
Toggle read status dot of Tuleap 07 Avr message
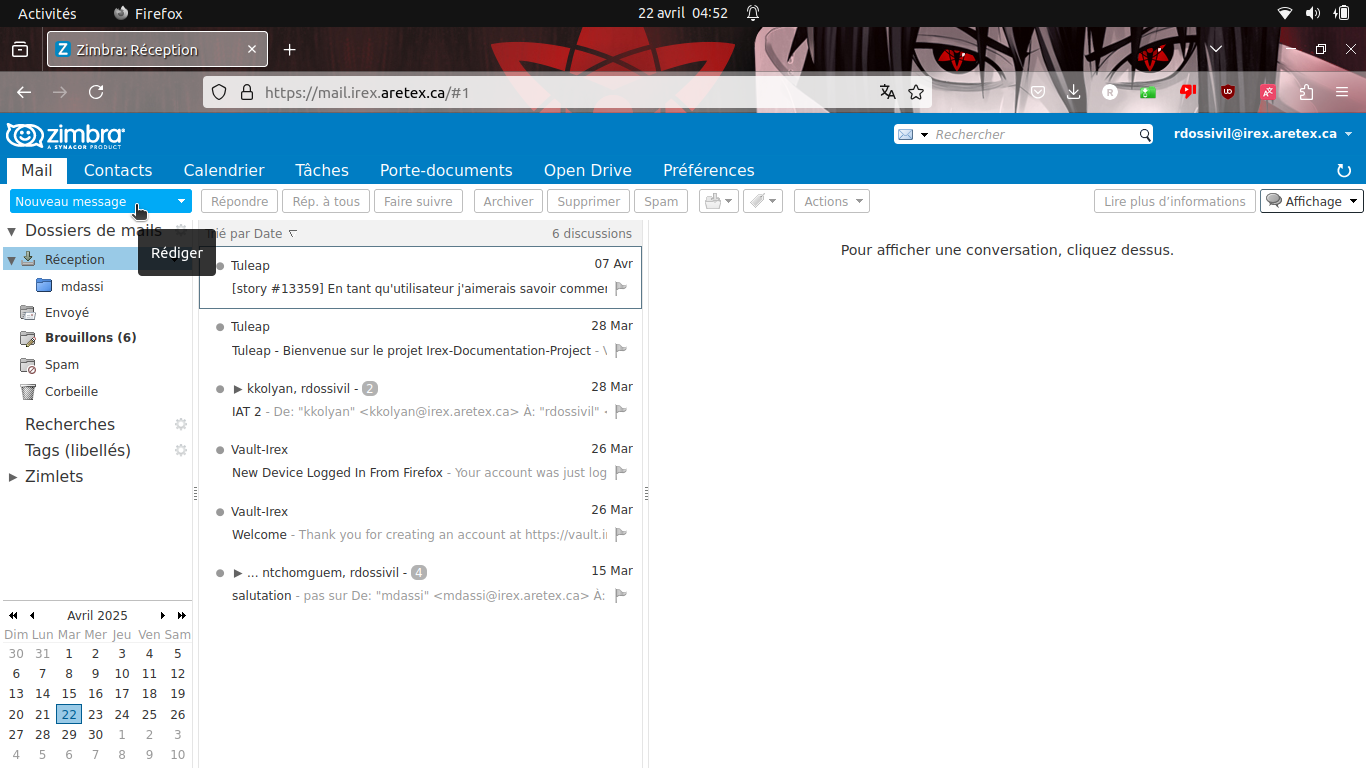(x=220, y=266)
